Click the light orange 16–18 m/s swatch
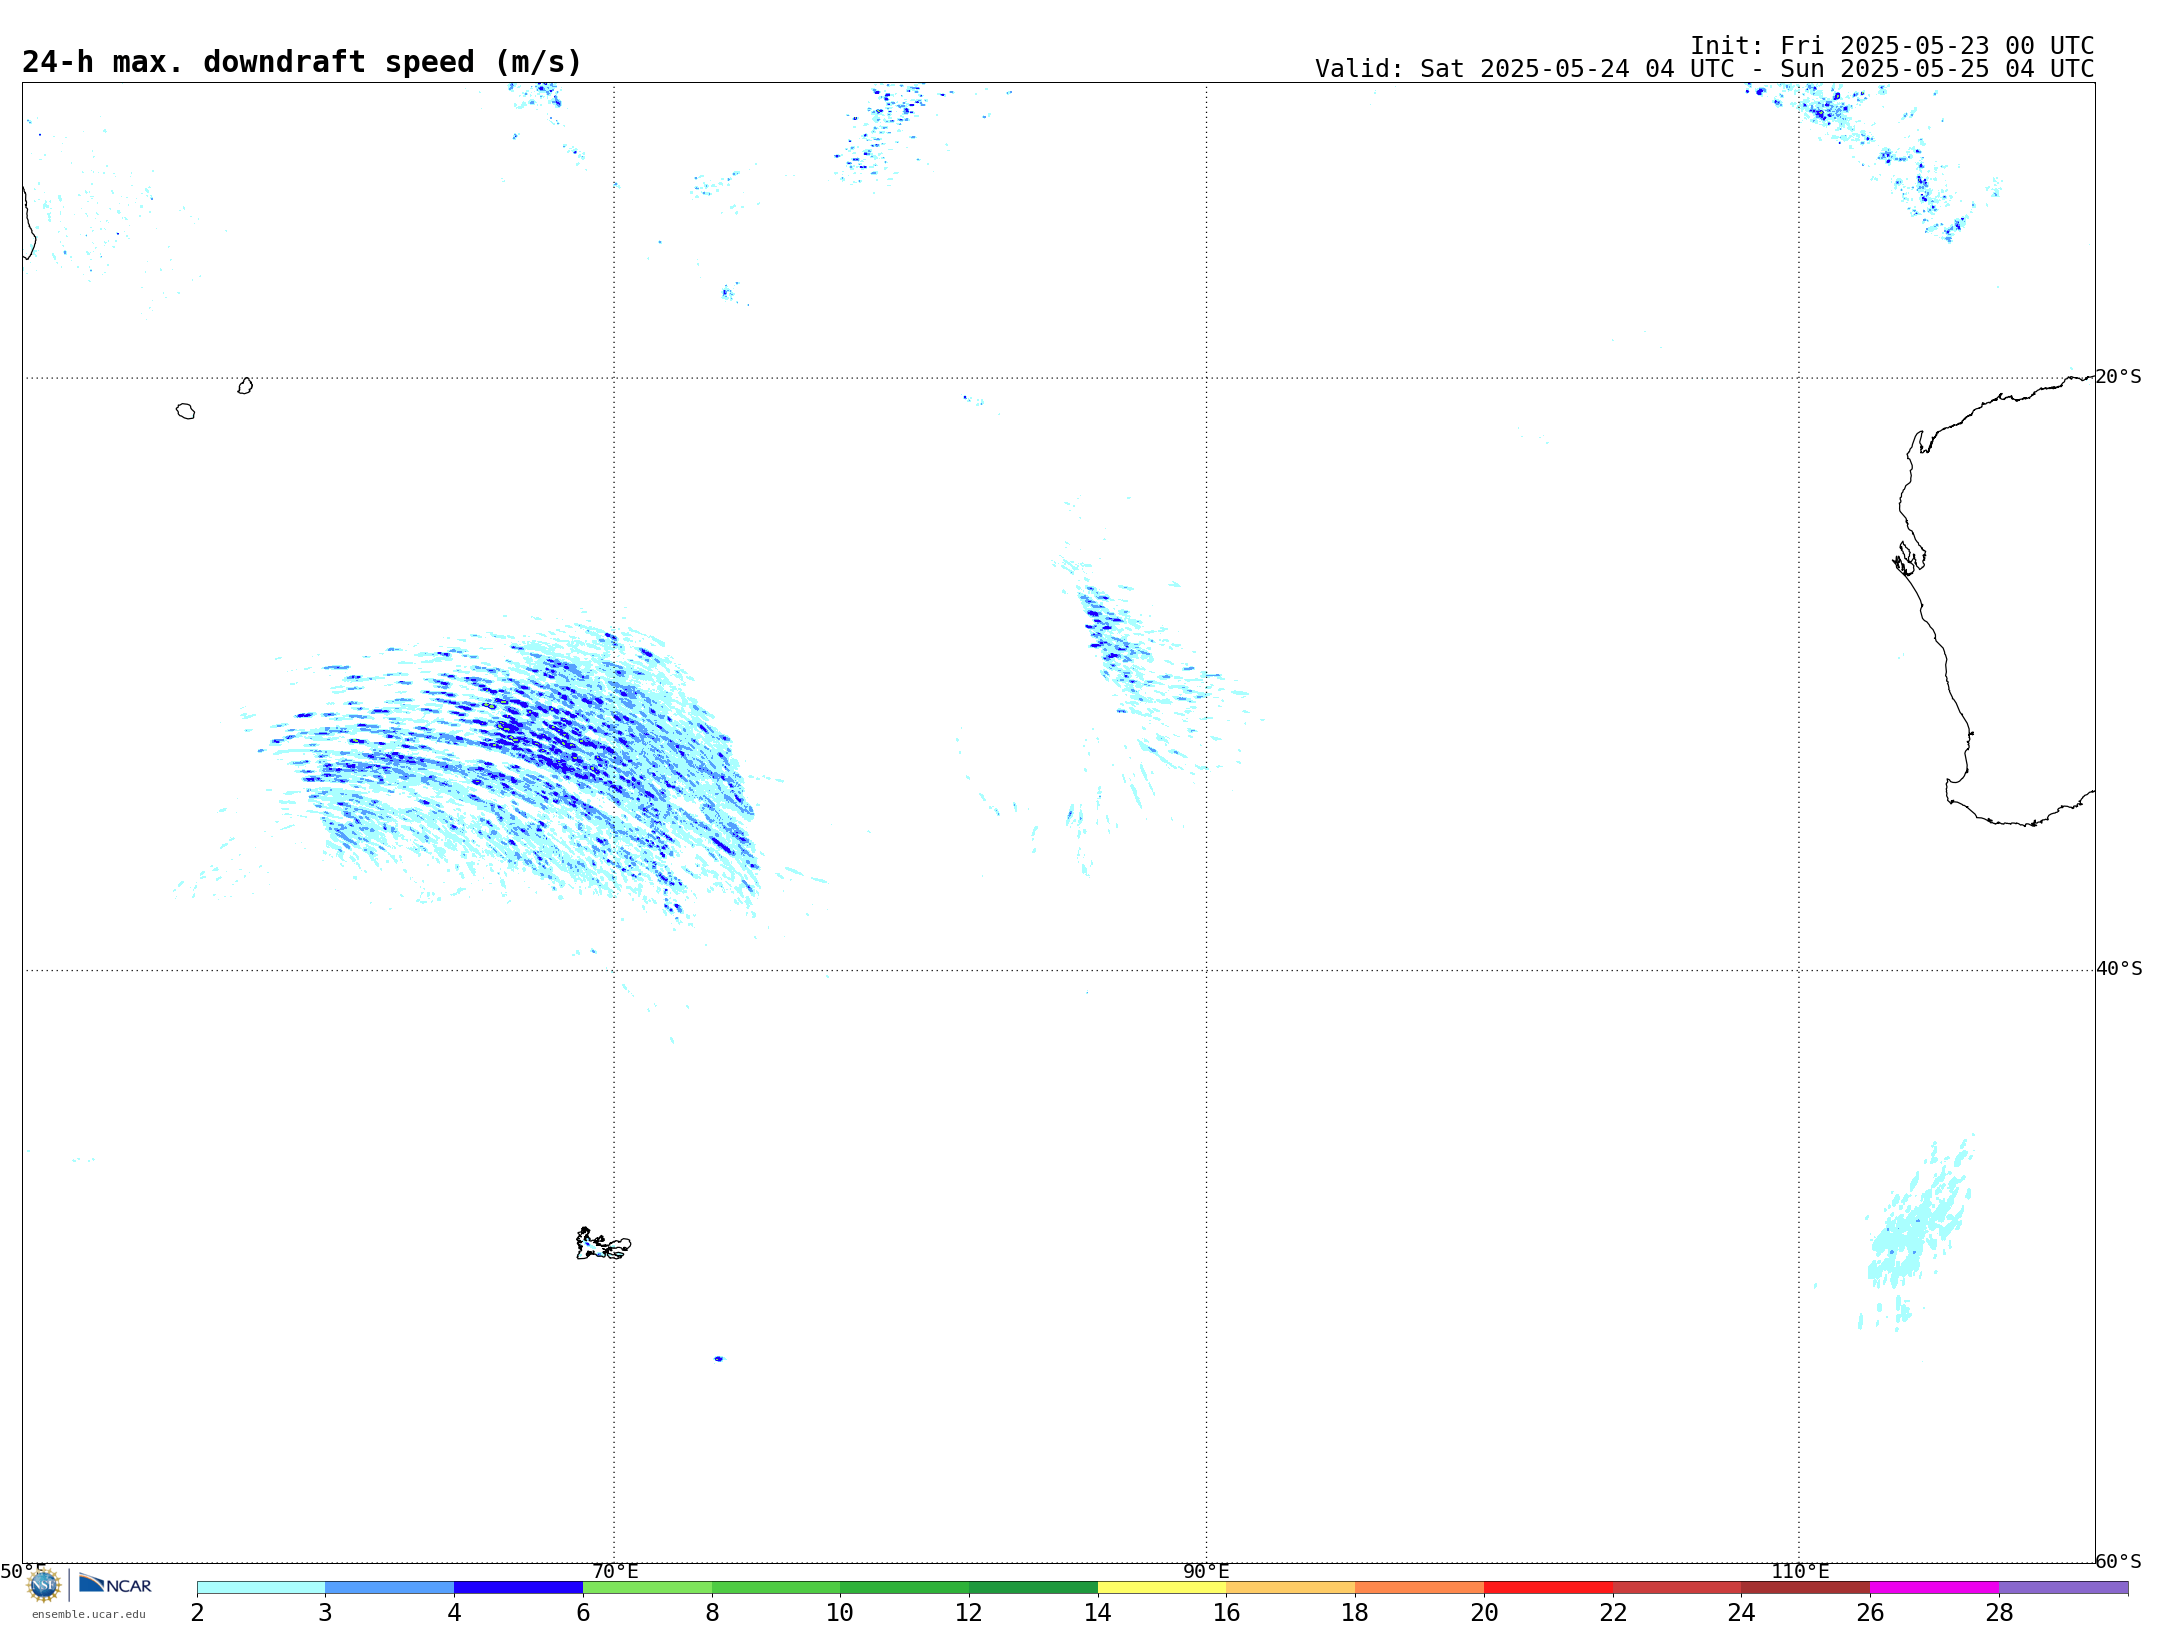The height and width of the screenshot is (1626, 2160). click(1291, 1587)
